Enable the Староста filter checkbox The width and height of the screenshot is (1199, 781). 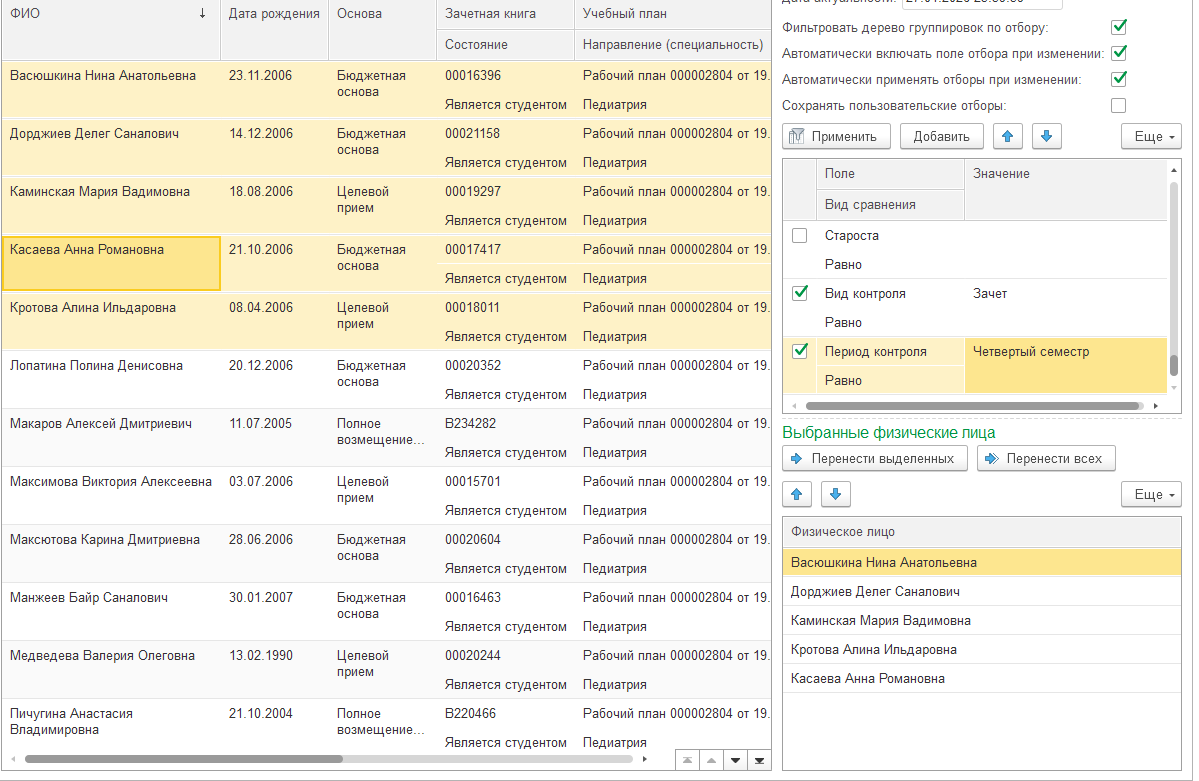tap(800, 236)
